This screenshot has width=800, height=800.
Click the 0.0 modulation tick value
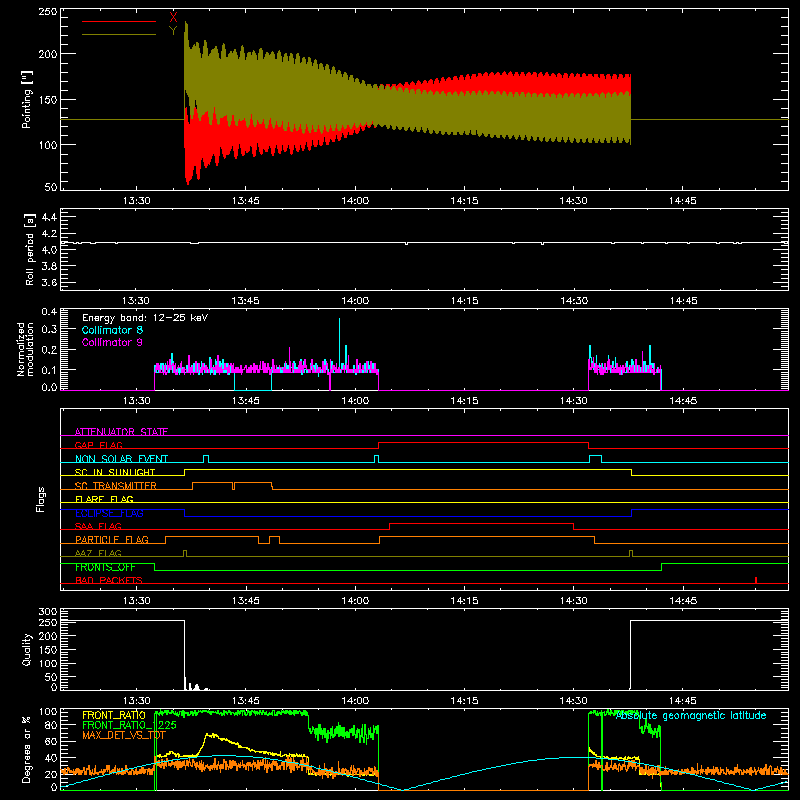(49, 387)
